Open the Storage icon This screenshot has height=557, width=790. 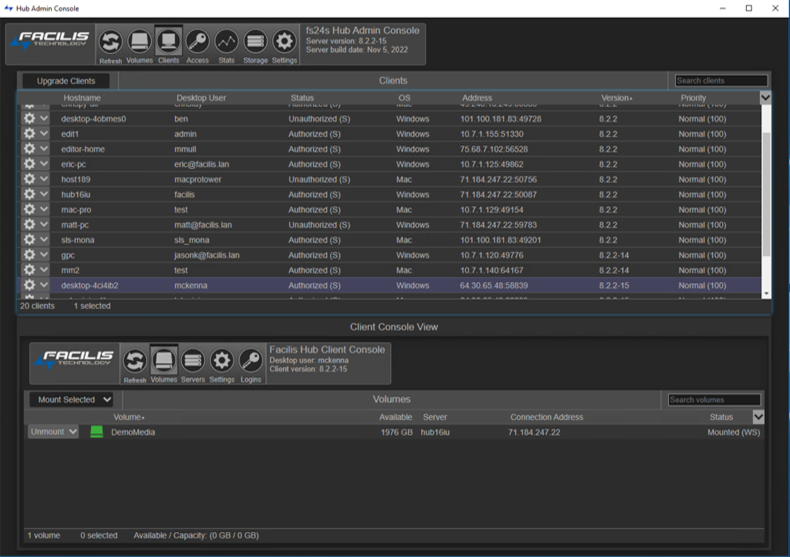255,42
